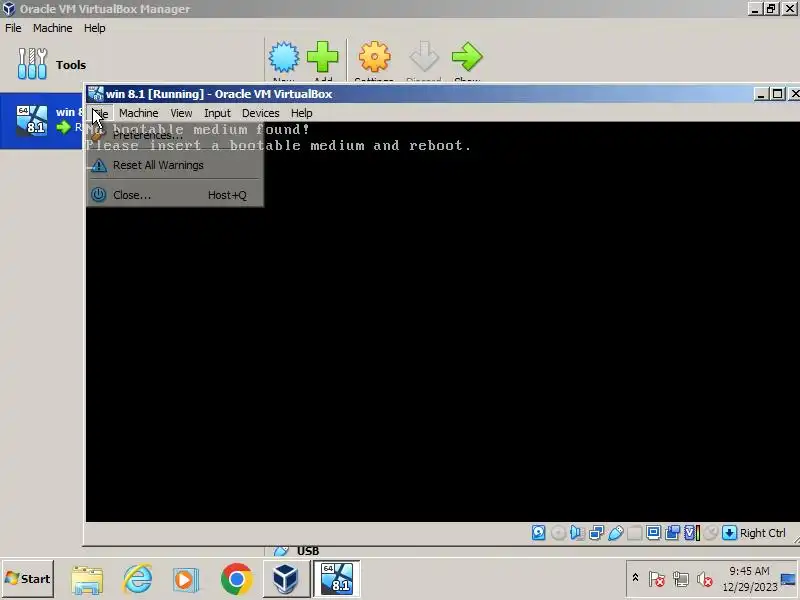Click the New machine icon in Manager toolbar

(x=284, y=57)
